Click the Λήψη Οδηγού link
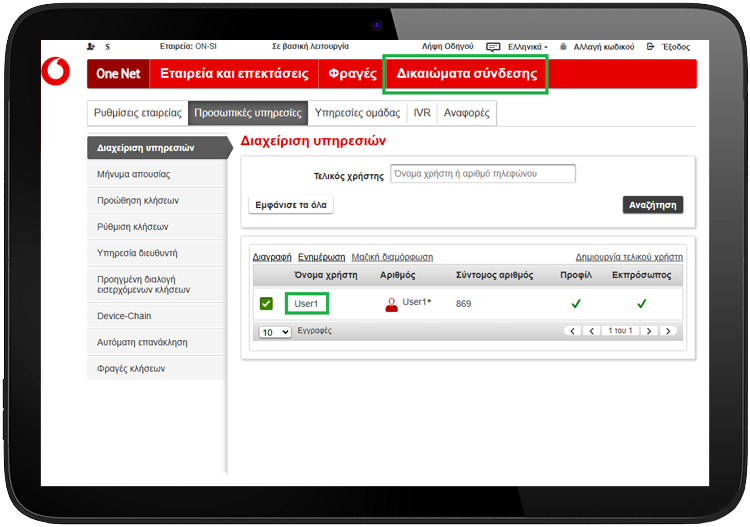750x527 pixels. click(448, 46)
